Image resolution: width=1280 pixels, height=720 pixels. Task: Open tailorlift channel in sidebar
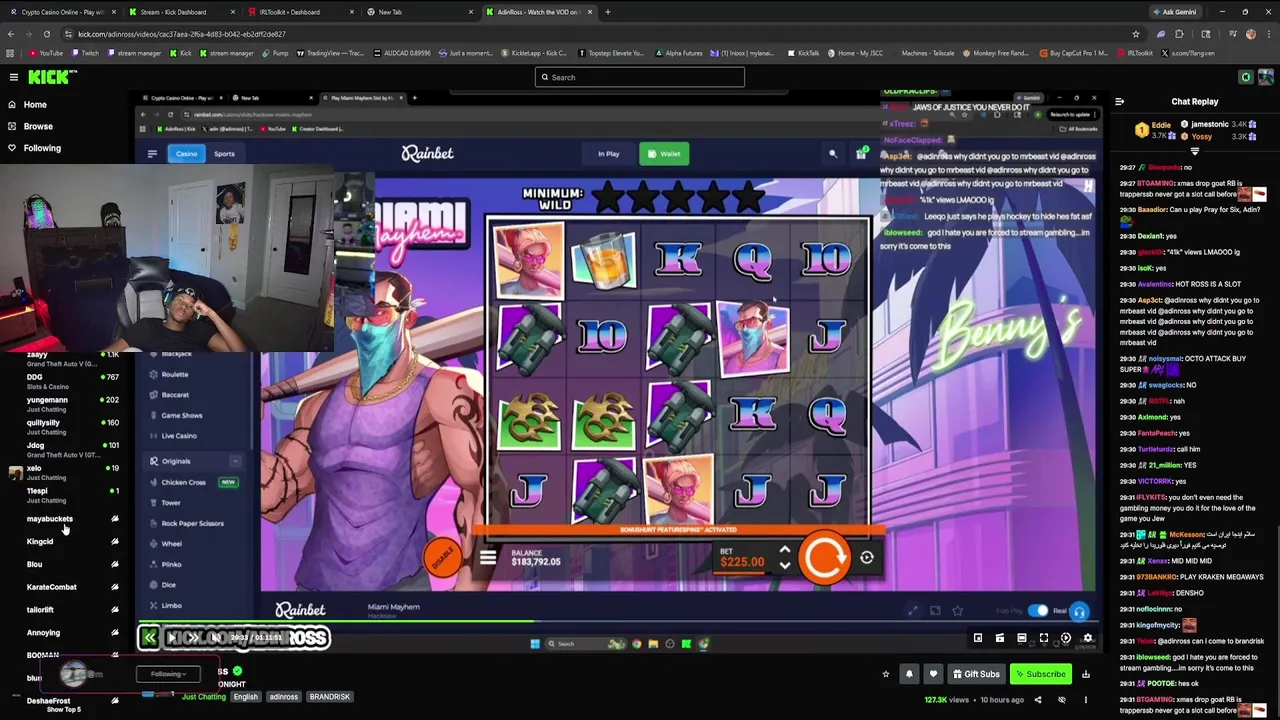coord(40,610)
